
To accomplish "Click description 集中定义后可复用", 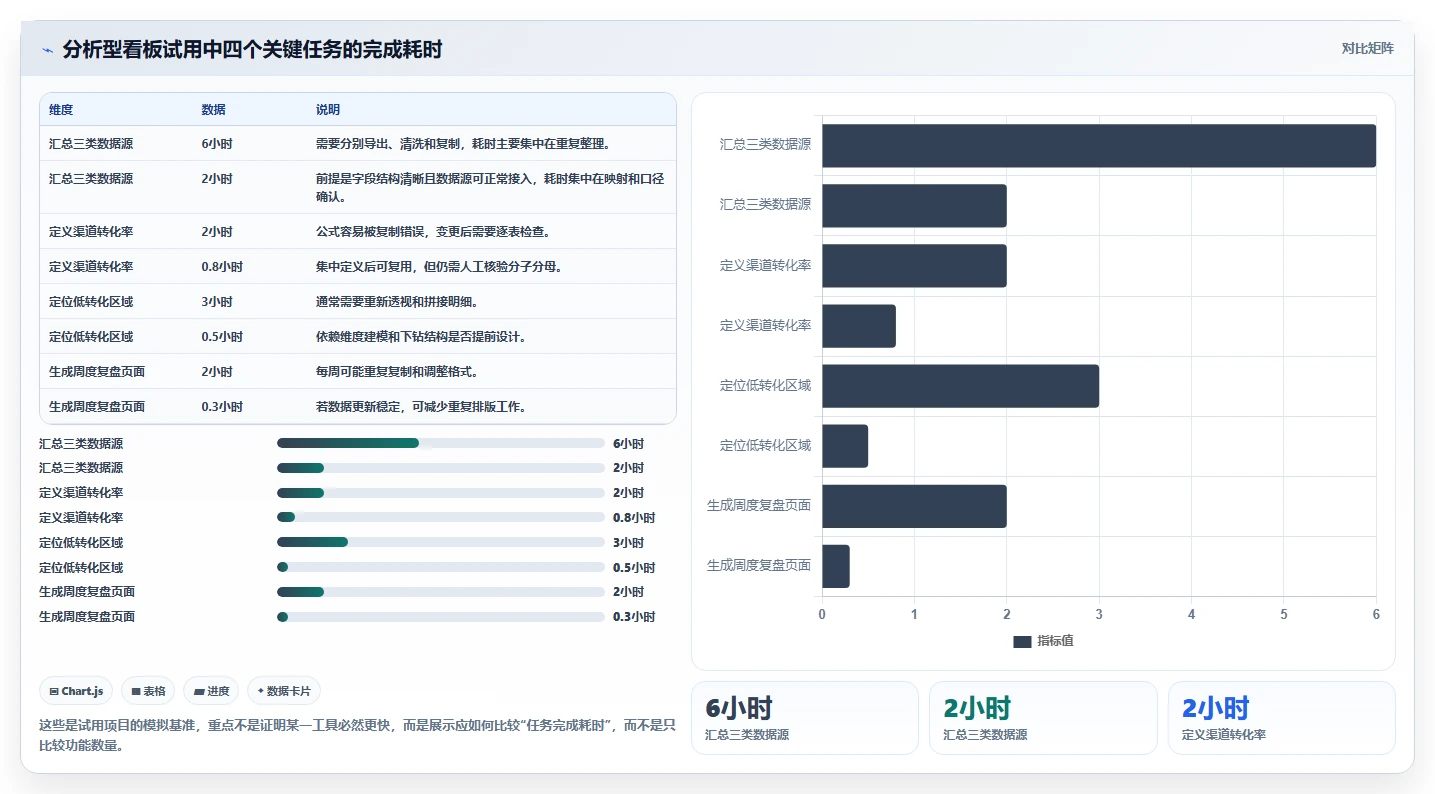I will pos(439,267).
